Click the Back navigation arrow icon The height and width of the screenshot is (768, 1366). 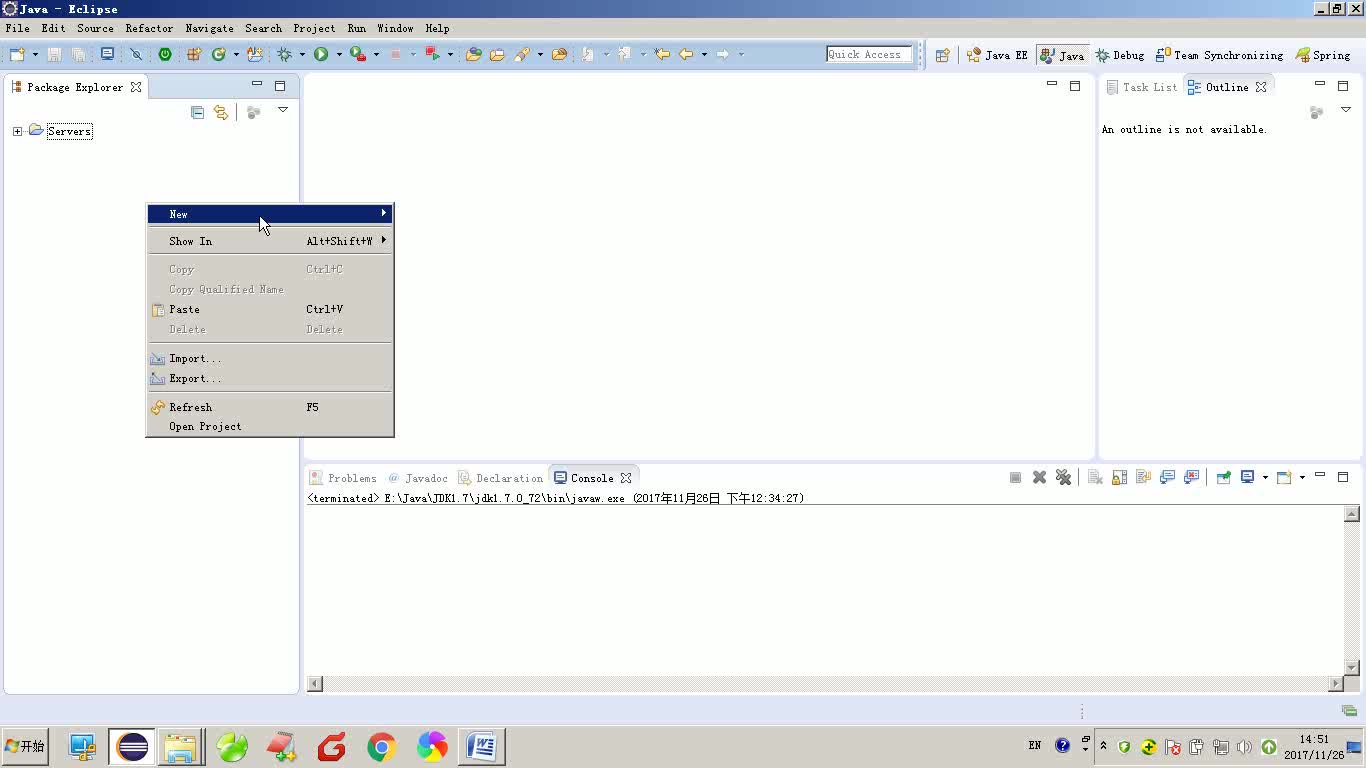pos(686,54)
